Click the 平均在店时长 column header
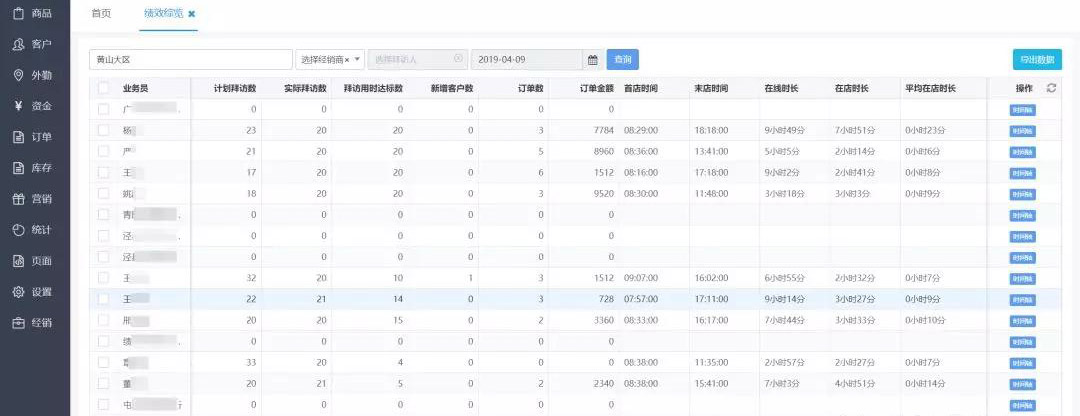This screenshot has width=1080, height=416. coord(931,89)
